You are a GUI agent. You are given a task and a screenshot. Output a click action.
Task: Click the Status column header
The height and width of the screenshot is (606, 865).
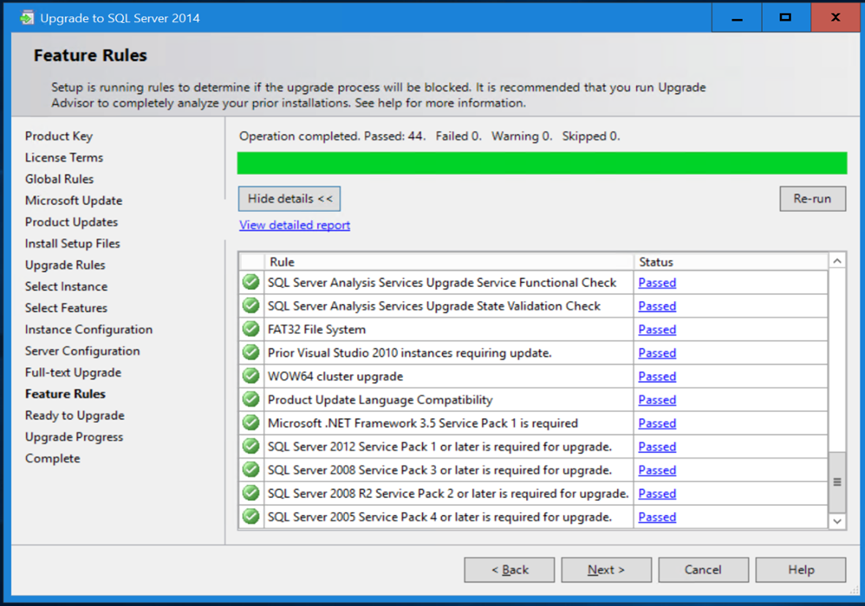[x=731, y=262]
